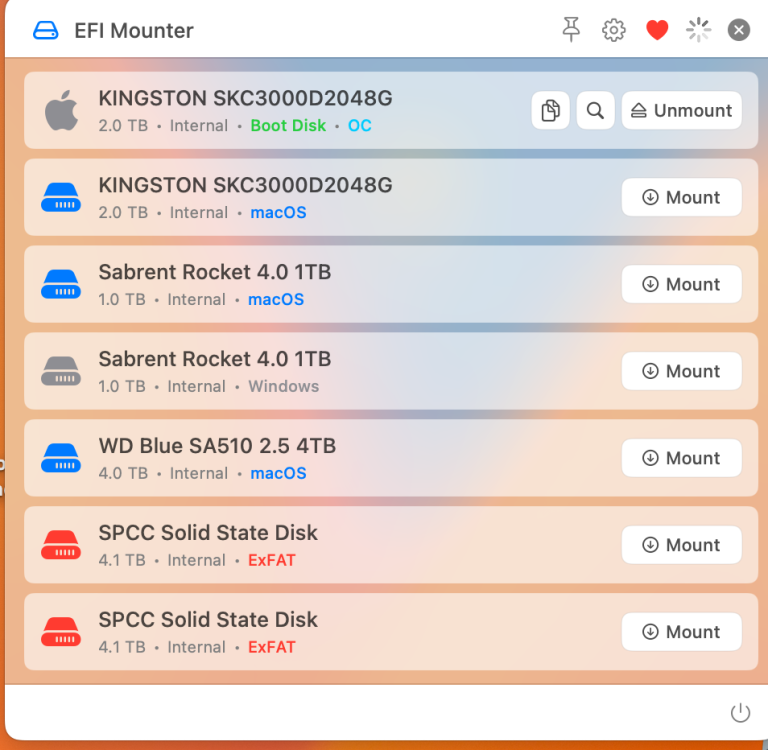Click blue drive icon of WD Blue row
This screenshot has height=750, width=768.
pyautogui.click(x=61, y=458)
